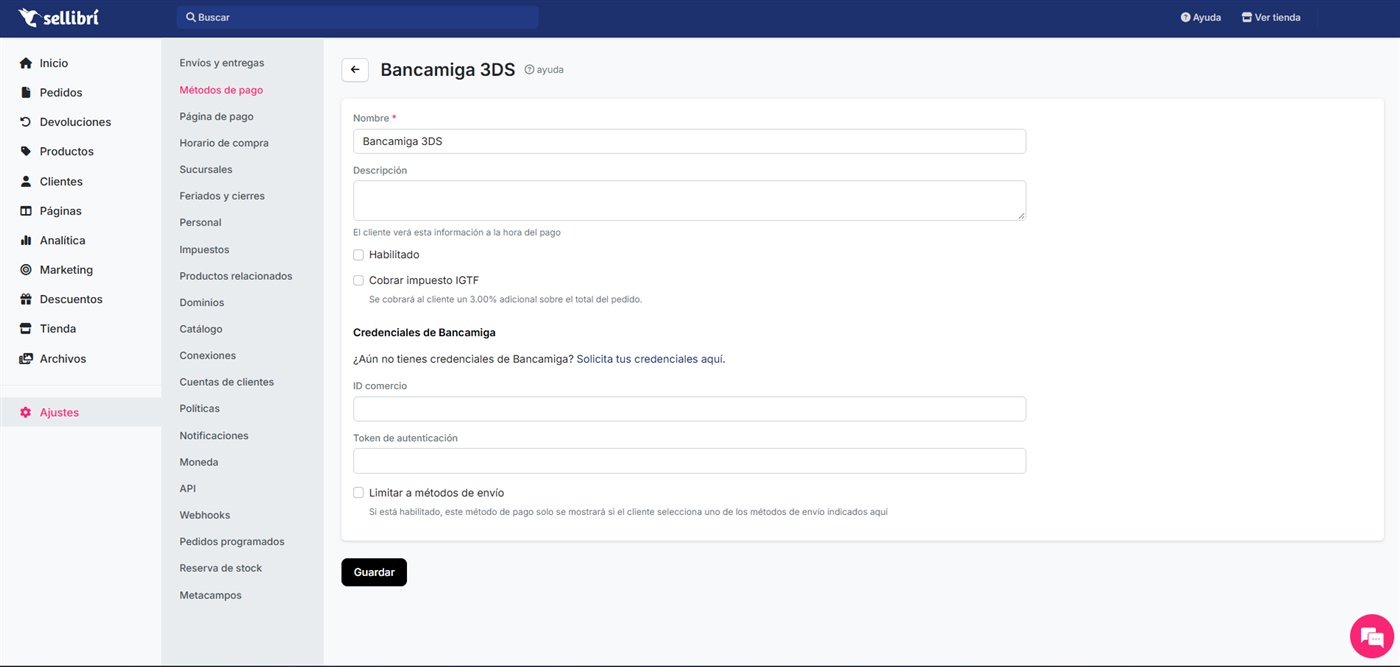The image size is (1400, 667).
Task: Click the Productos tag icon
Action: click(x=26, y=152)
